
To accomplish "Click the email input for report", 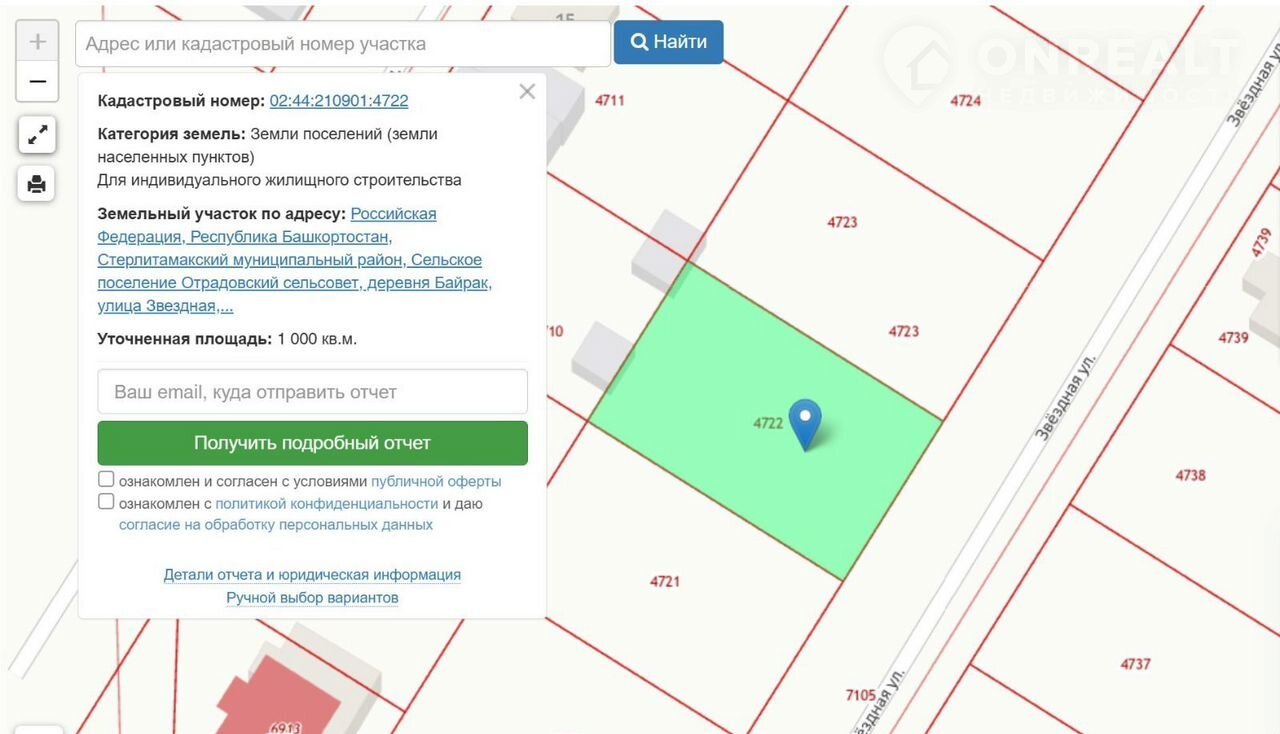I will [312, 392].
